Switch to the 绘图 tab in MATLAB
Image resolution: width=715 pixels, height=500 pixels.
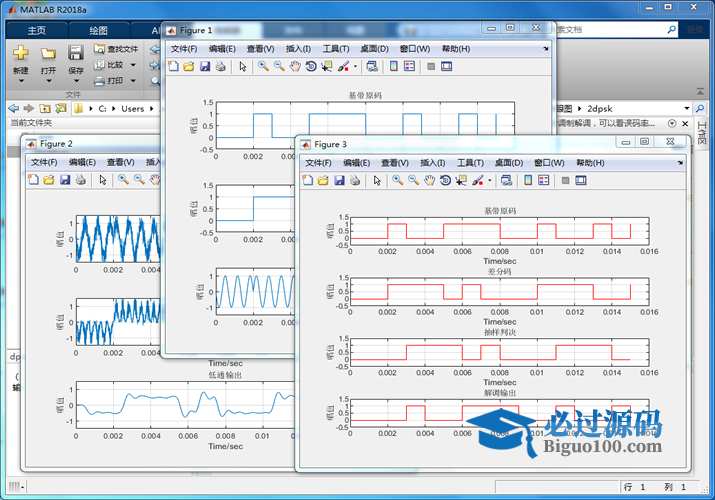tap(98, 31)
